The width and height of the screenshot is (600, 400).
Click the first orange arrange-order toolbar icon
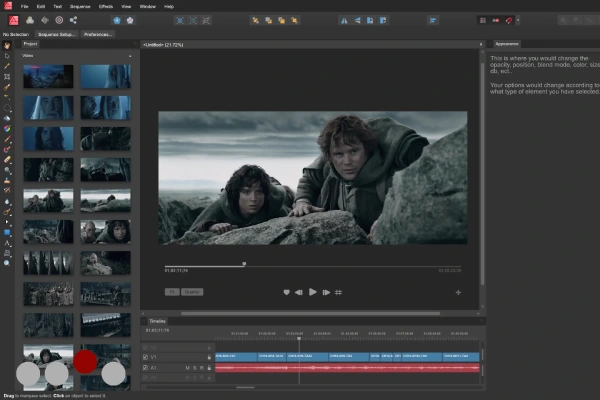(255, 21)
